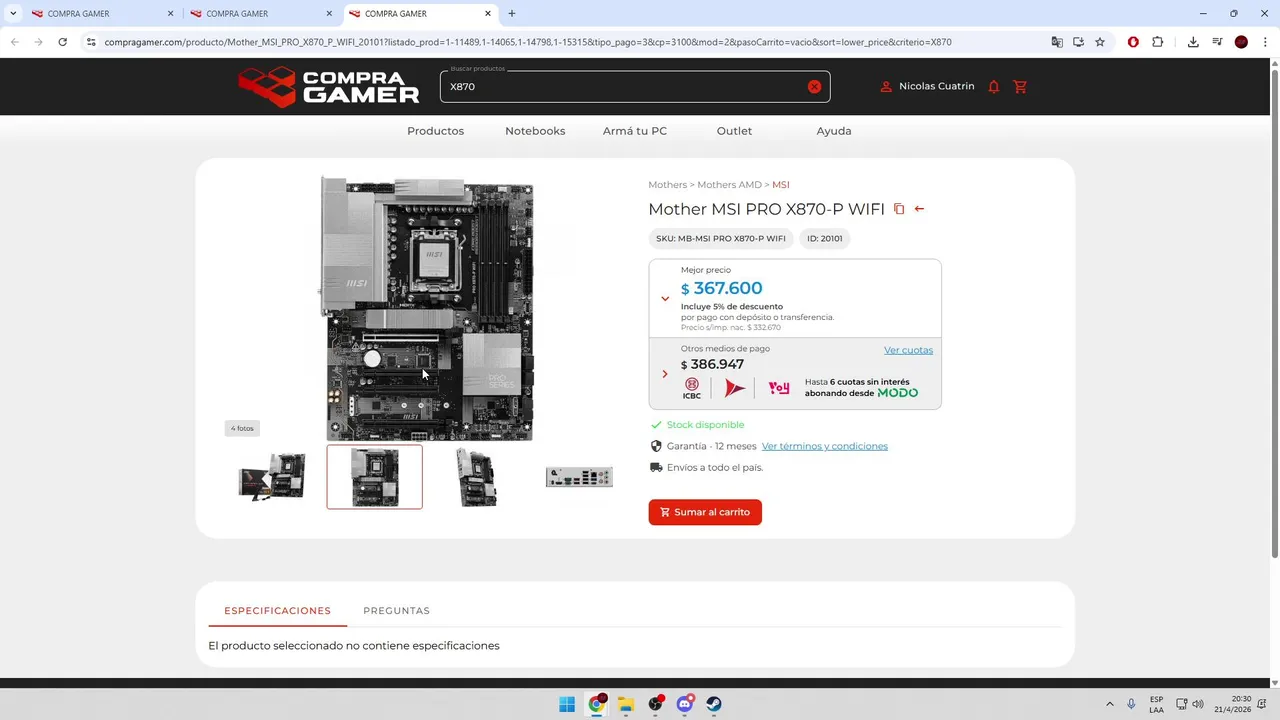Click the MODO logo

click(x=897, y=393)
